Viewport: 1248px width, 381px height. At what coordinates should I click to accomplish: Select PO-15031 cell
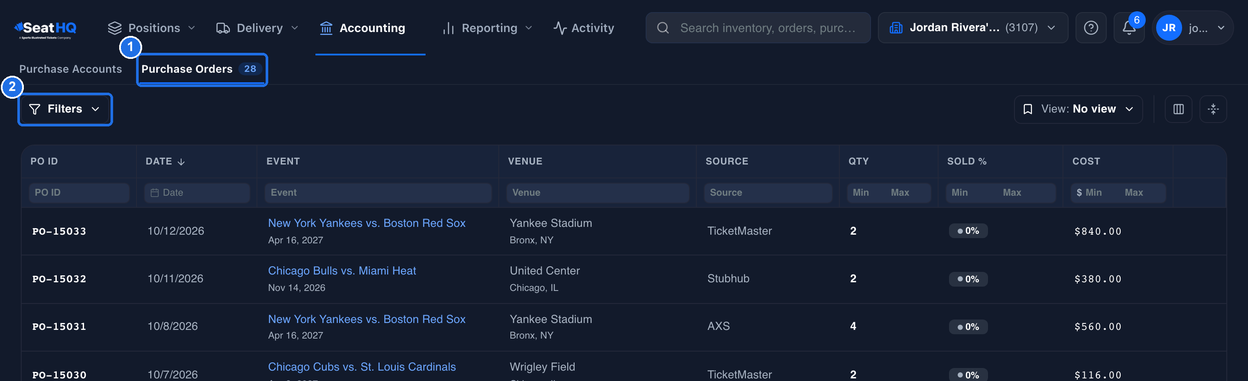pyautogui.click(x=59, y=327)
